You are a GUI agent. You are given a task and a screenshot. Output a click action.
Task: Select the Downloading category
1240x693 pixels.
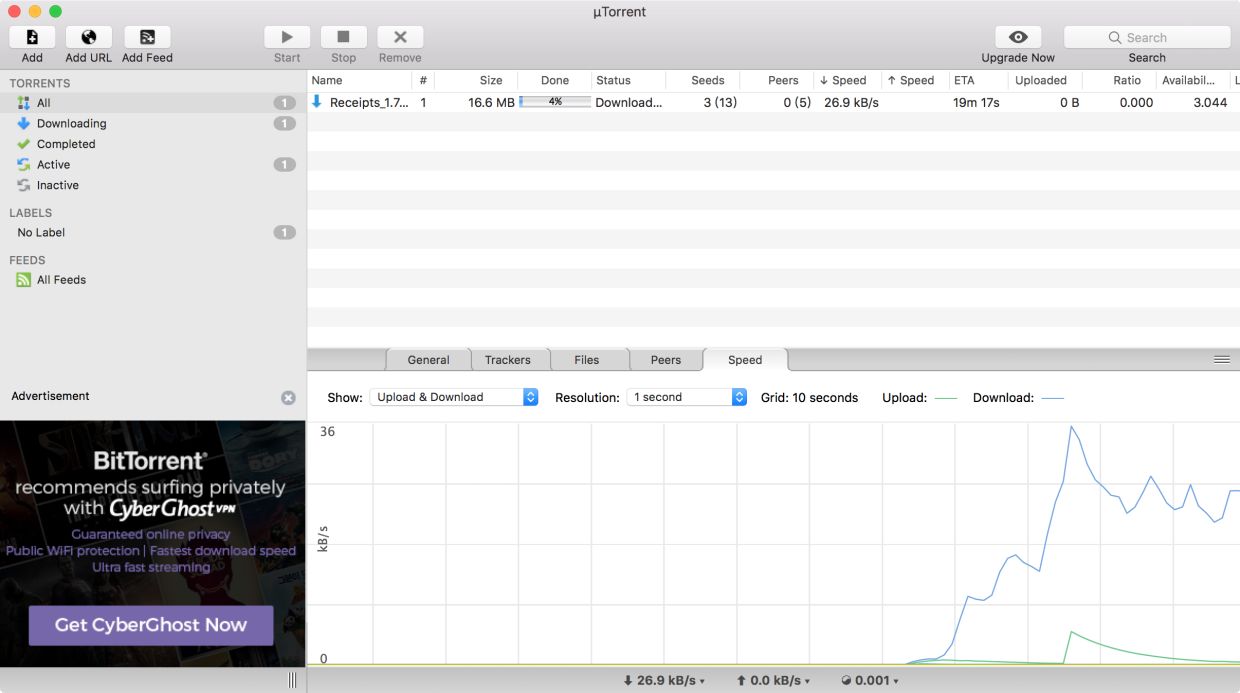(153, 123)
